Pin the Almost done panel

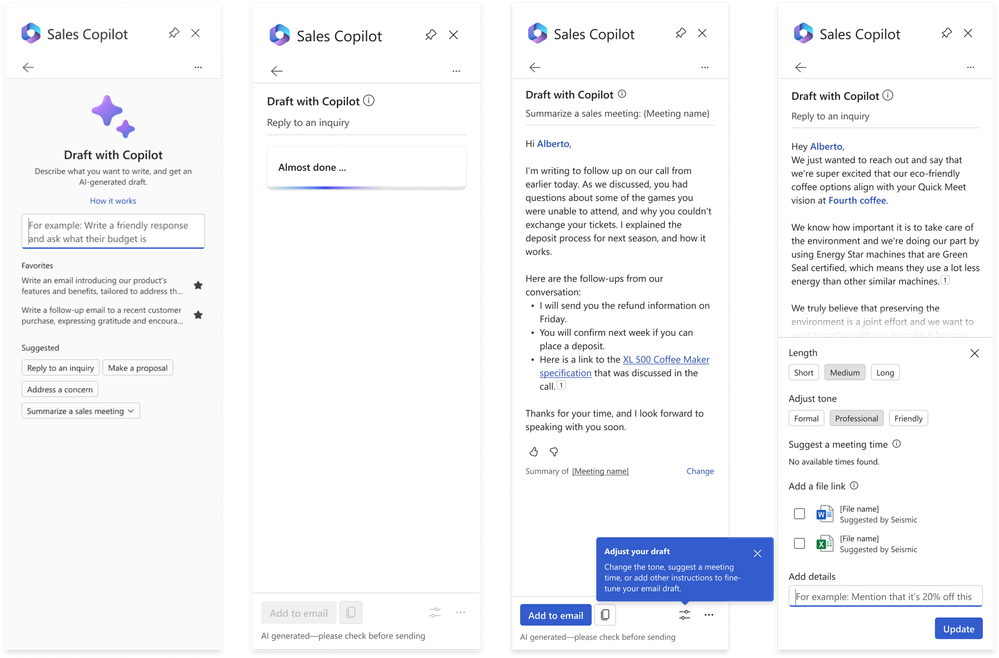click(x=431, y=35)
